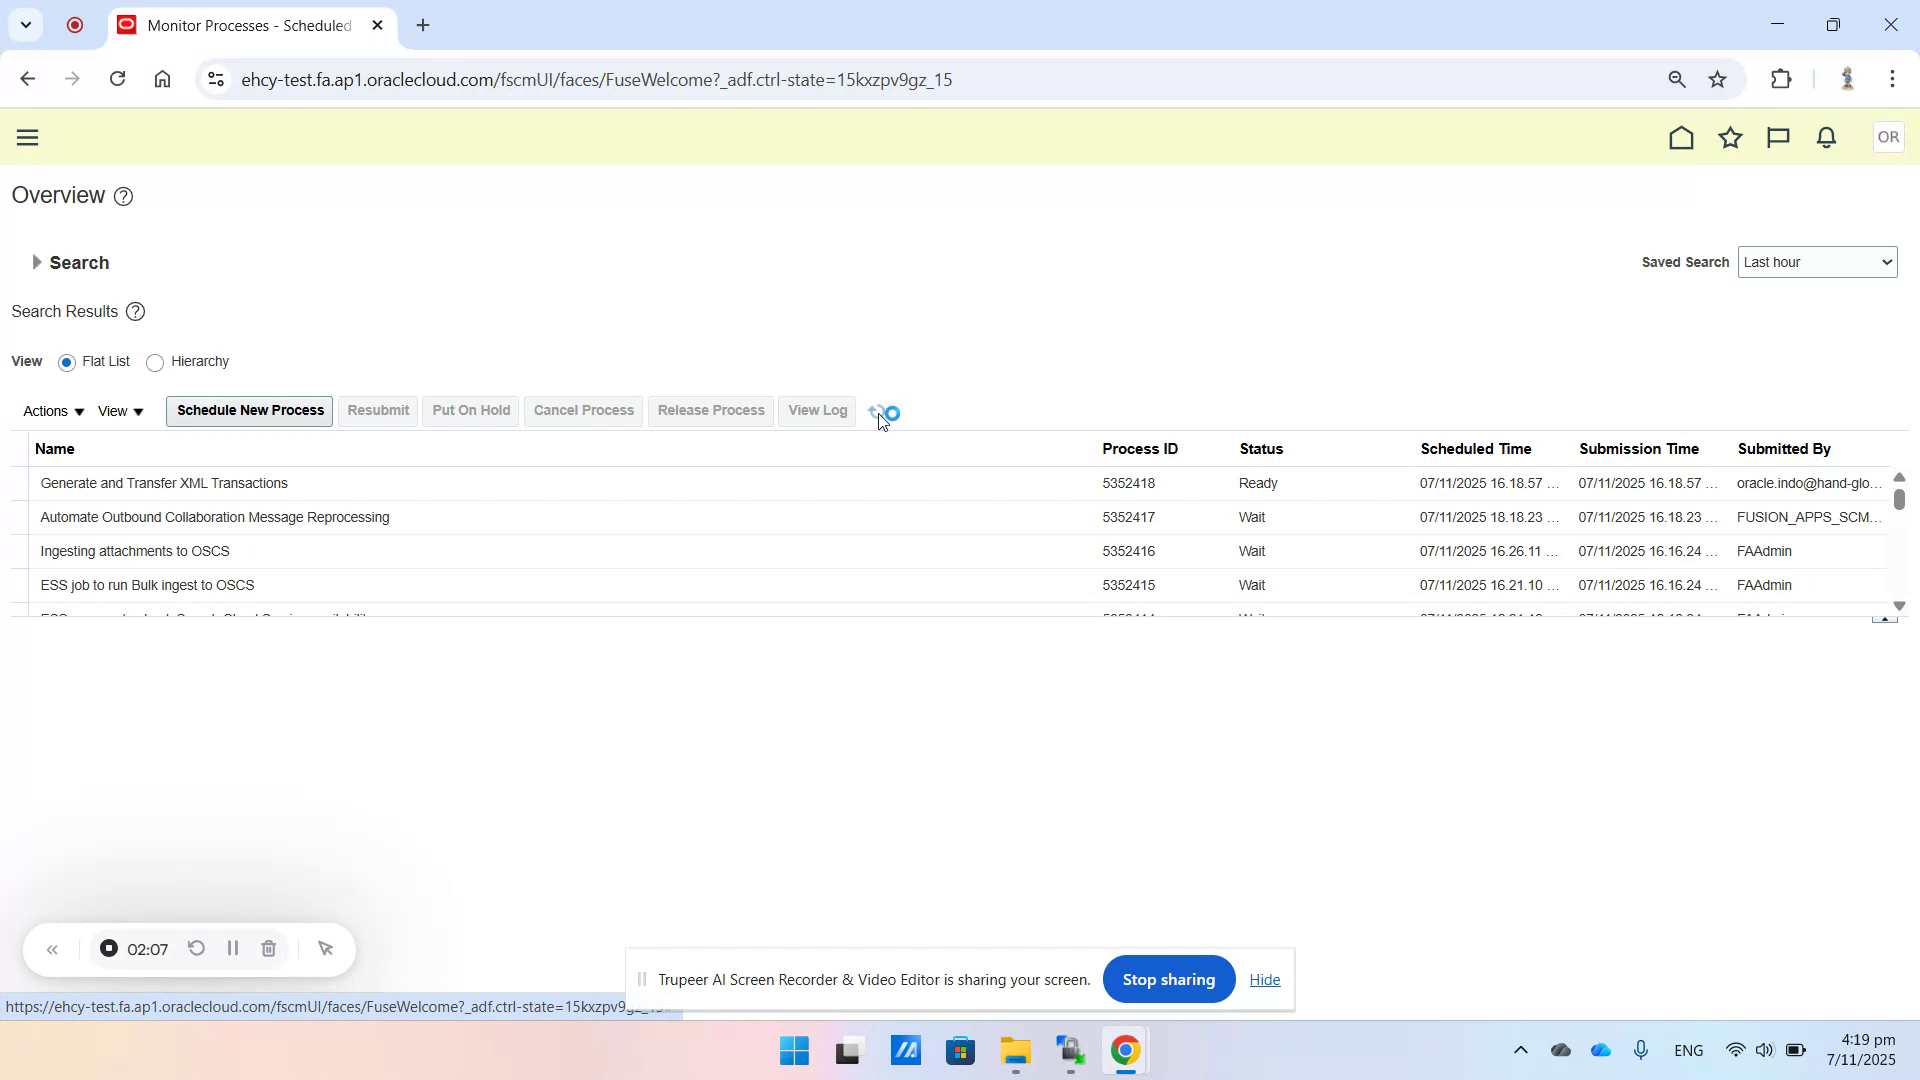Open the OR user account menu
The width and height of the screenshot is (1920, 1080).
coord(1888,137)
